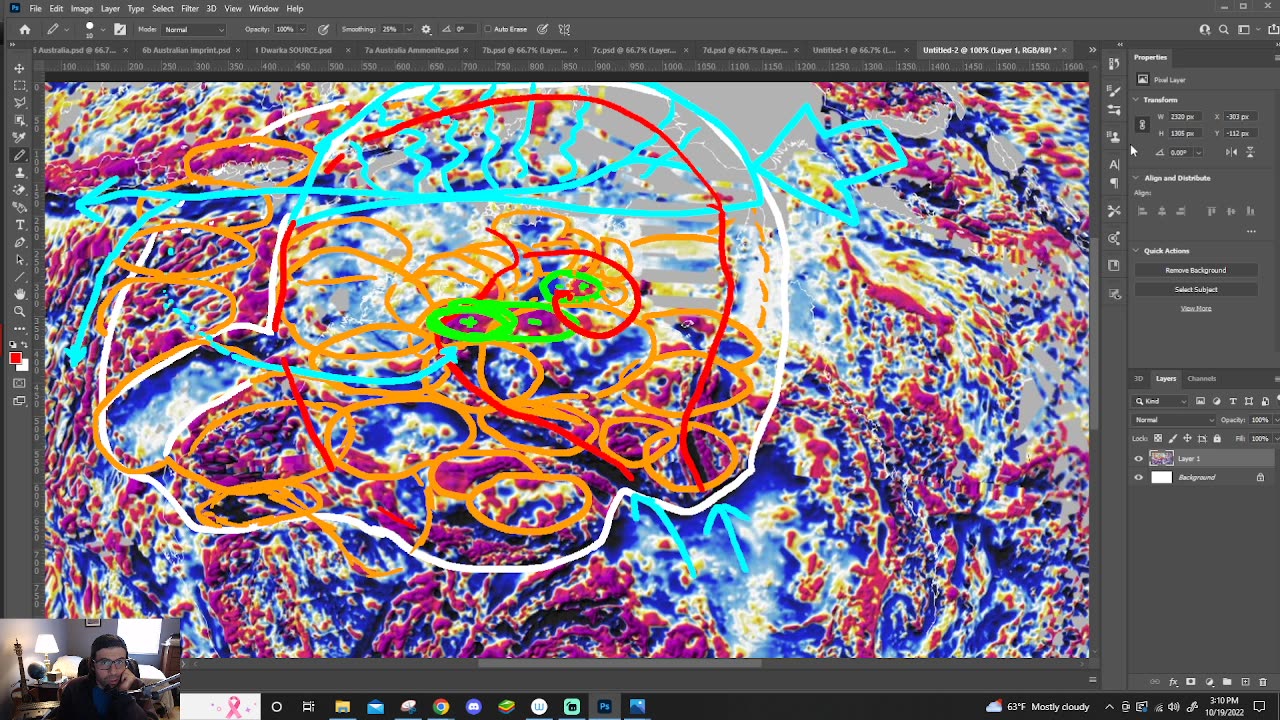Screen dimensions: 1280x720
Task: Select the Eyedropper tool
Action: pos(19,137)
